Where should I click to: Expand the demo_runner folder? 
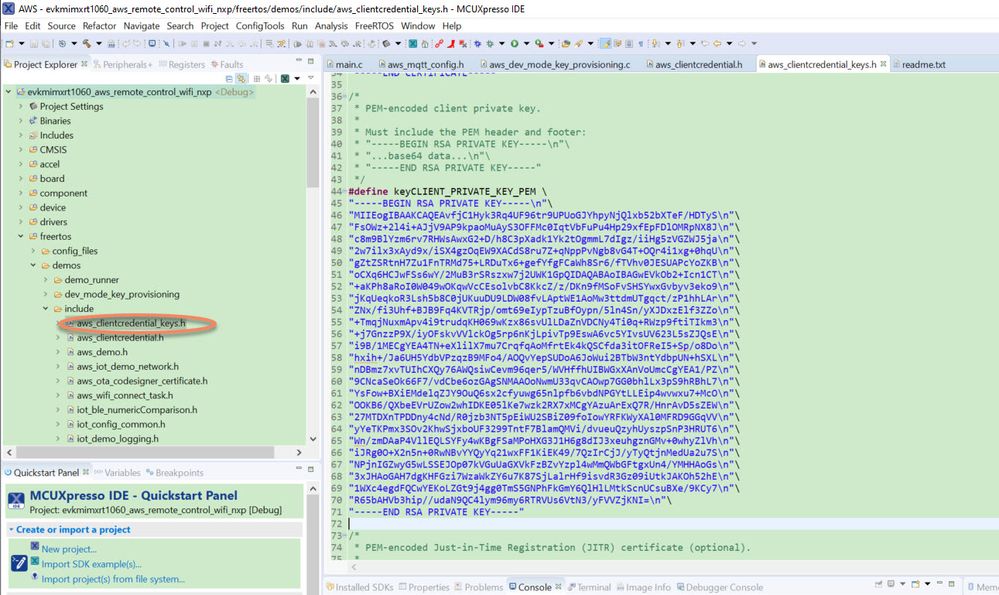tap(45, 280)
